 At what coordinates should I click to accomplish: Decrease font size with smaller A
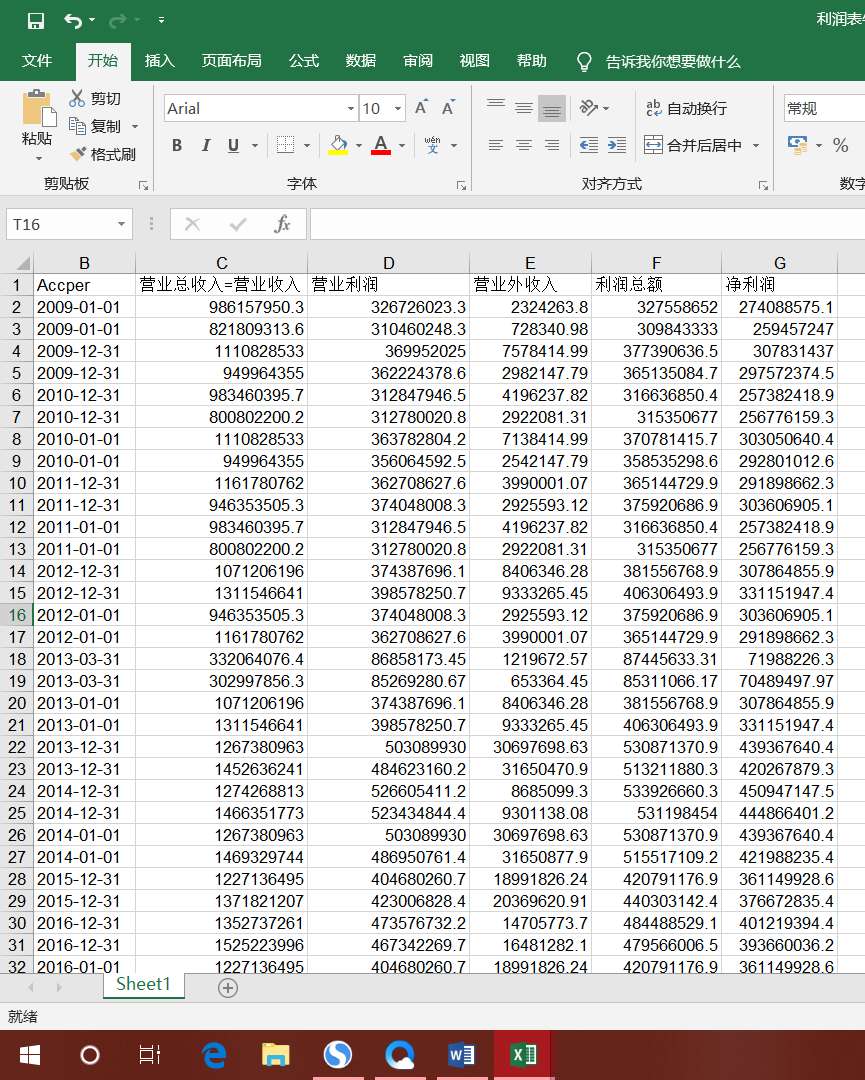coord(448,107)
